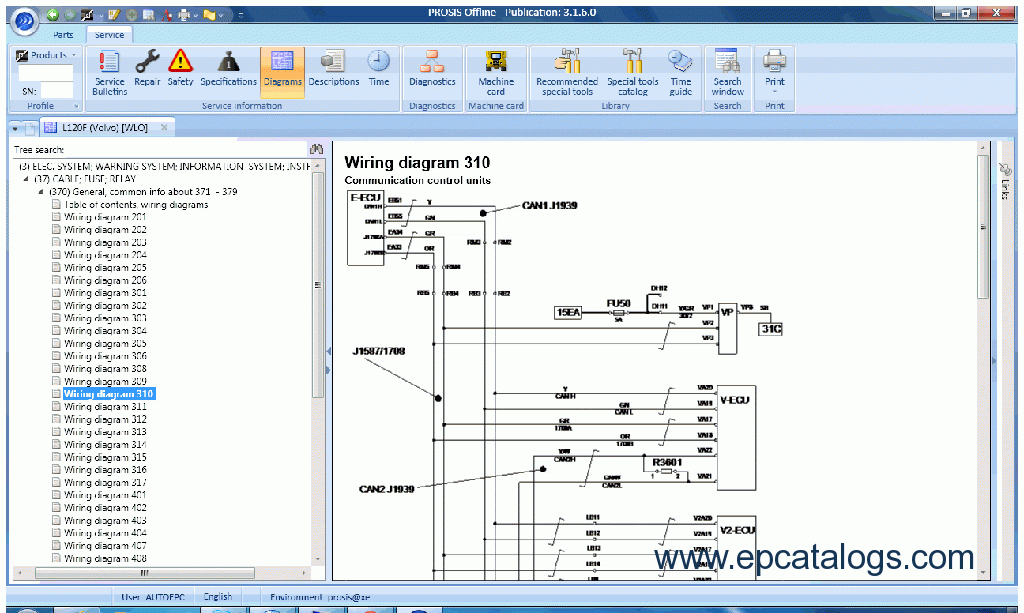Image resolution: width=1024 pixels, height=613 pixels.
Task: Expand the Profile group dialog launcher
Action: [x=76, y=106]
